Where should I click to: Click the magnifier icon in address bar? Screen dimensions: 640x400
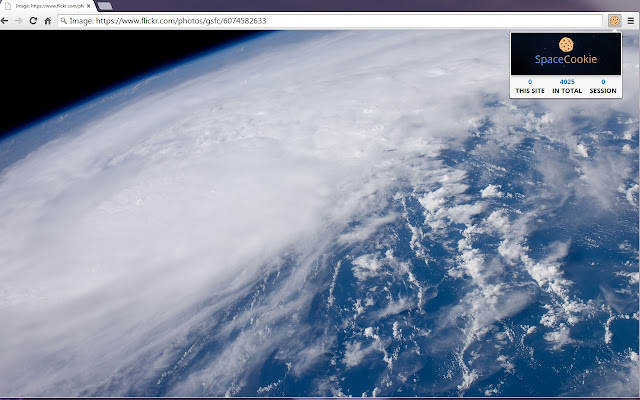pyautogui.click(x=63, y=21)
